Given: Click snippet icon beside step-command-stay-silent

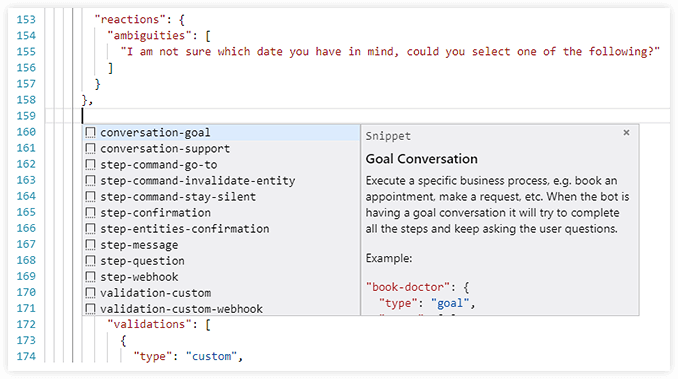Looking at the screenshot, I should (90, 197).
